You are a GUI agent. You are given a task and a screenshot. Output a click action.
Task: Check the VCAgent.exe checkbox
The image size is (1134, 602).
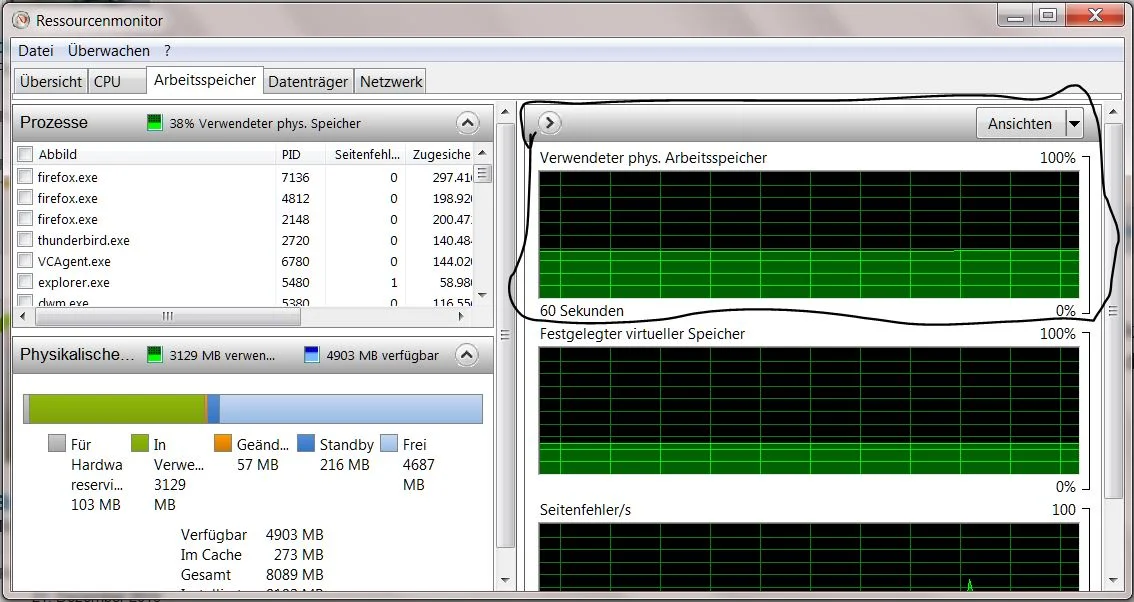(25, 260)
